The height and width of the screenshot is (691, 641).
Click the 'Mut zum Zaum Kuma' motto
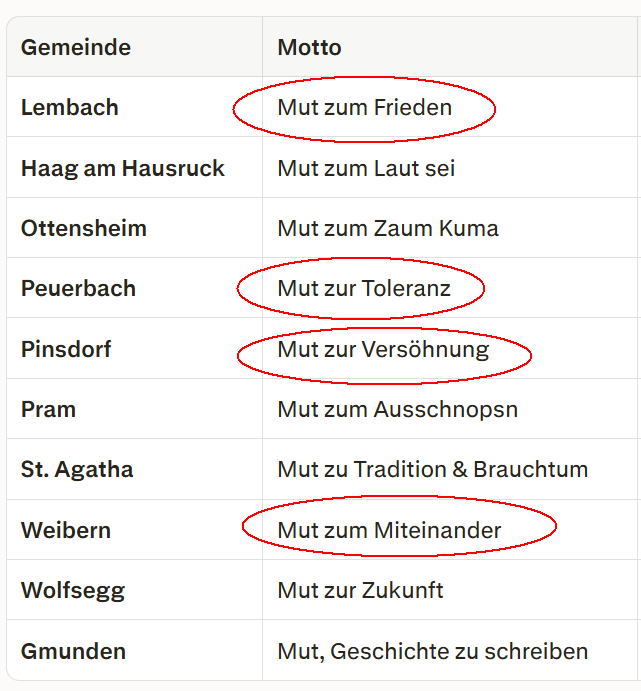coord(388,228)
